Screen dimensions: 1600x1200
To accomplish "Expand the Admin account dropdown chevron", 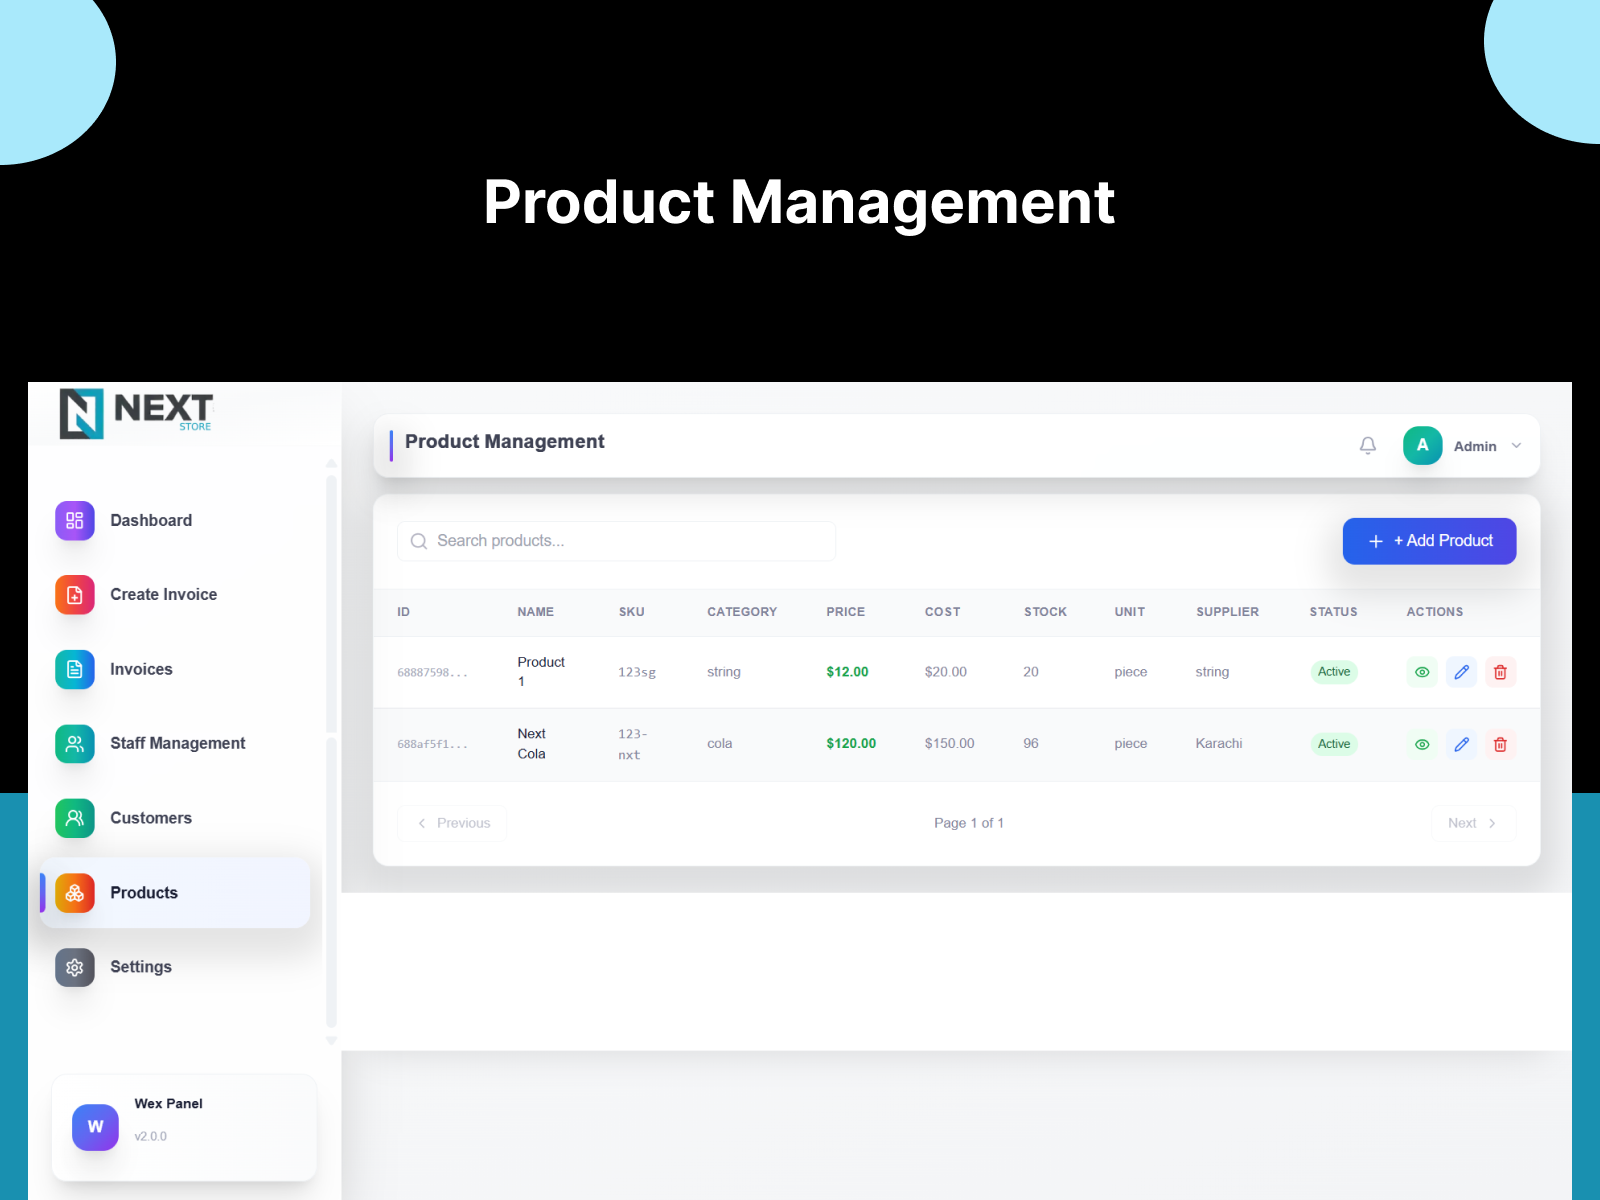I will pos(1516,446).
